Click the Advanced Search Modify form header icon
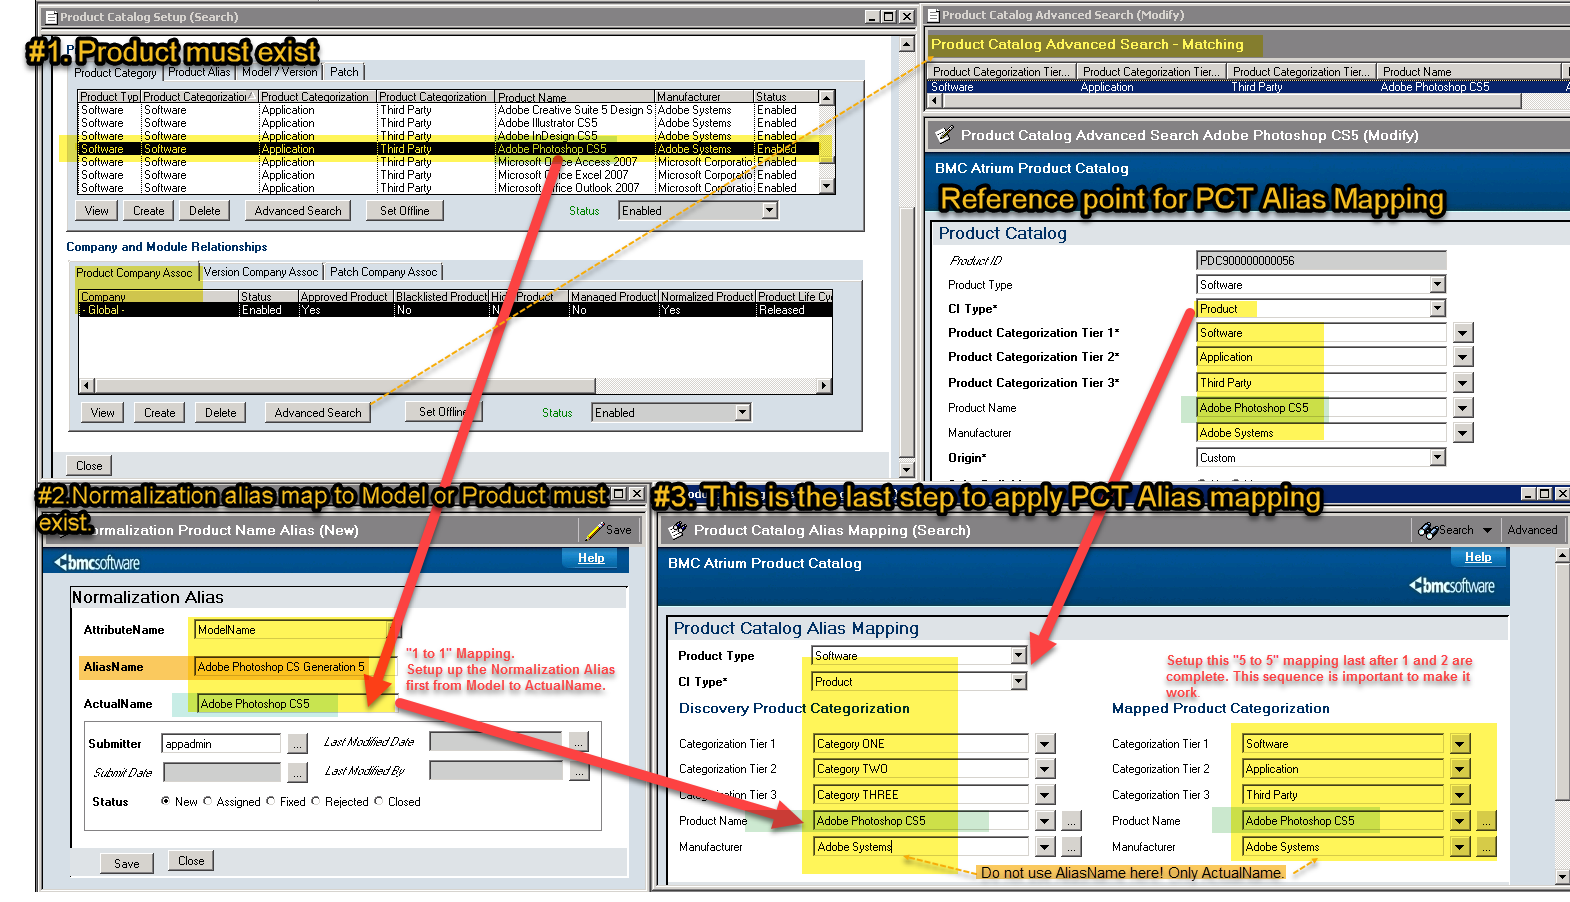 [942, 135]
